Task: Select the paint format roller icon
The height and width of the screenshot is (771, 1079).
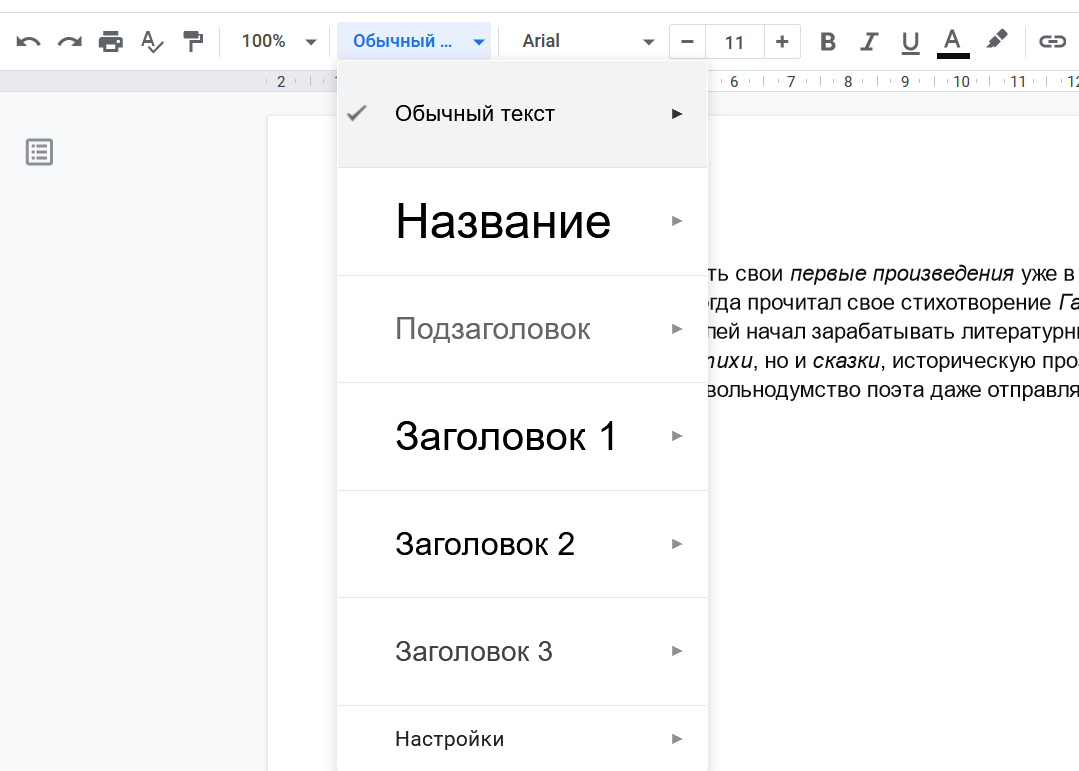Action: (x=192, y=41)
